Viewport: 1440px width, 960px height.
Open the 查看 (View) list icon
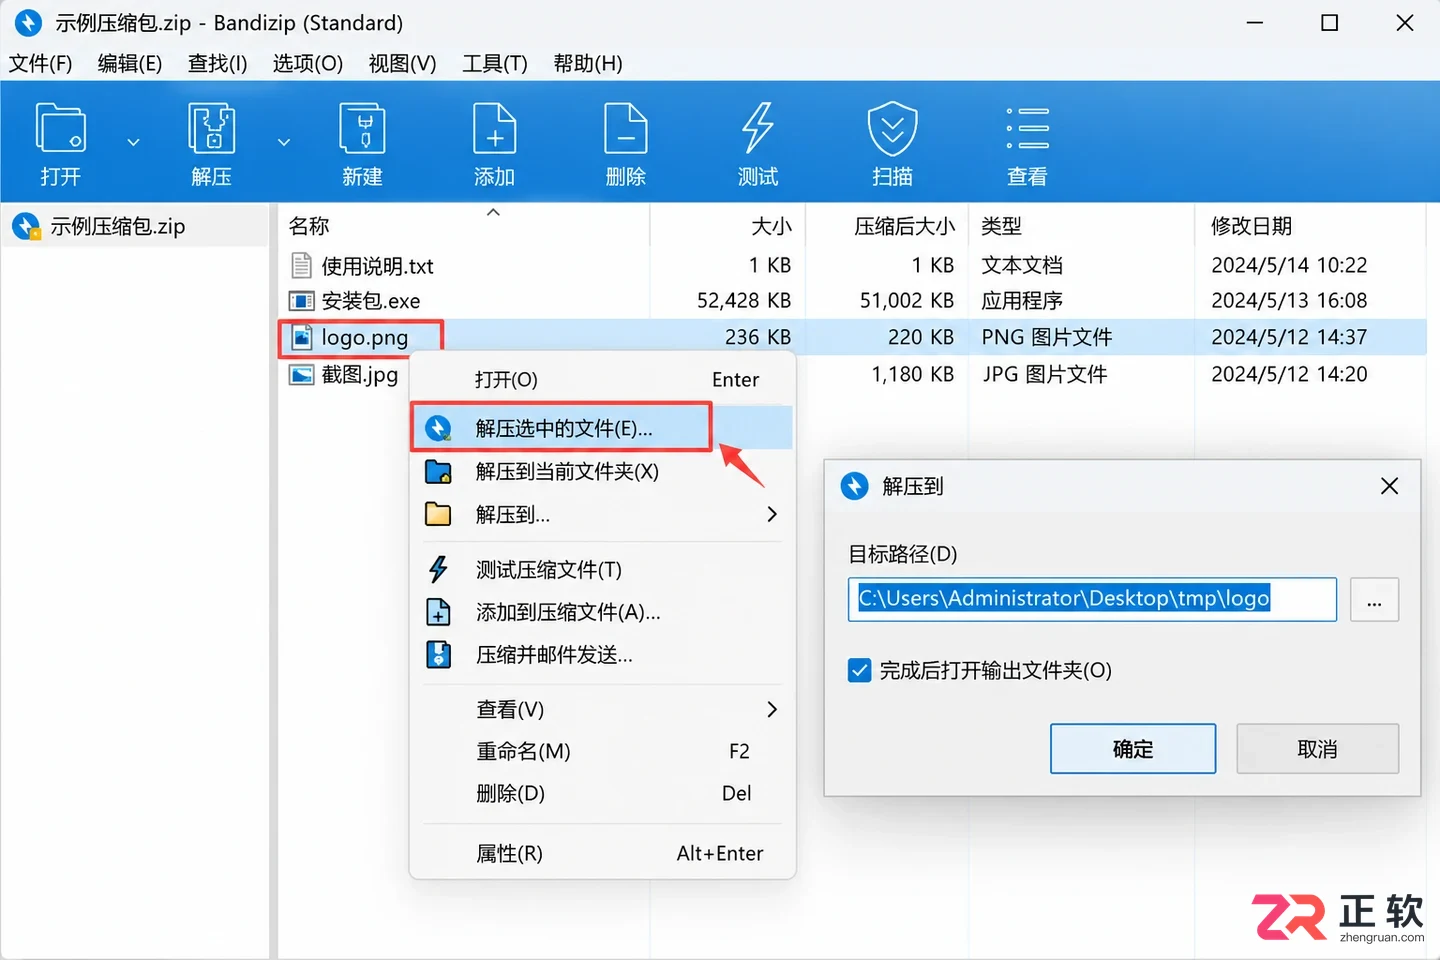[x=1027, y=129]
